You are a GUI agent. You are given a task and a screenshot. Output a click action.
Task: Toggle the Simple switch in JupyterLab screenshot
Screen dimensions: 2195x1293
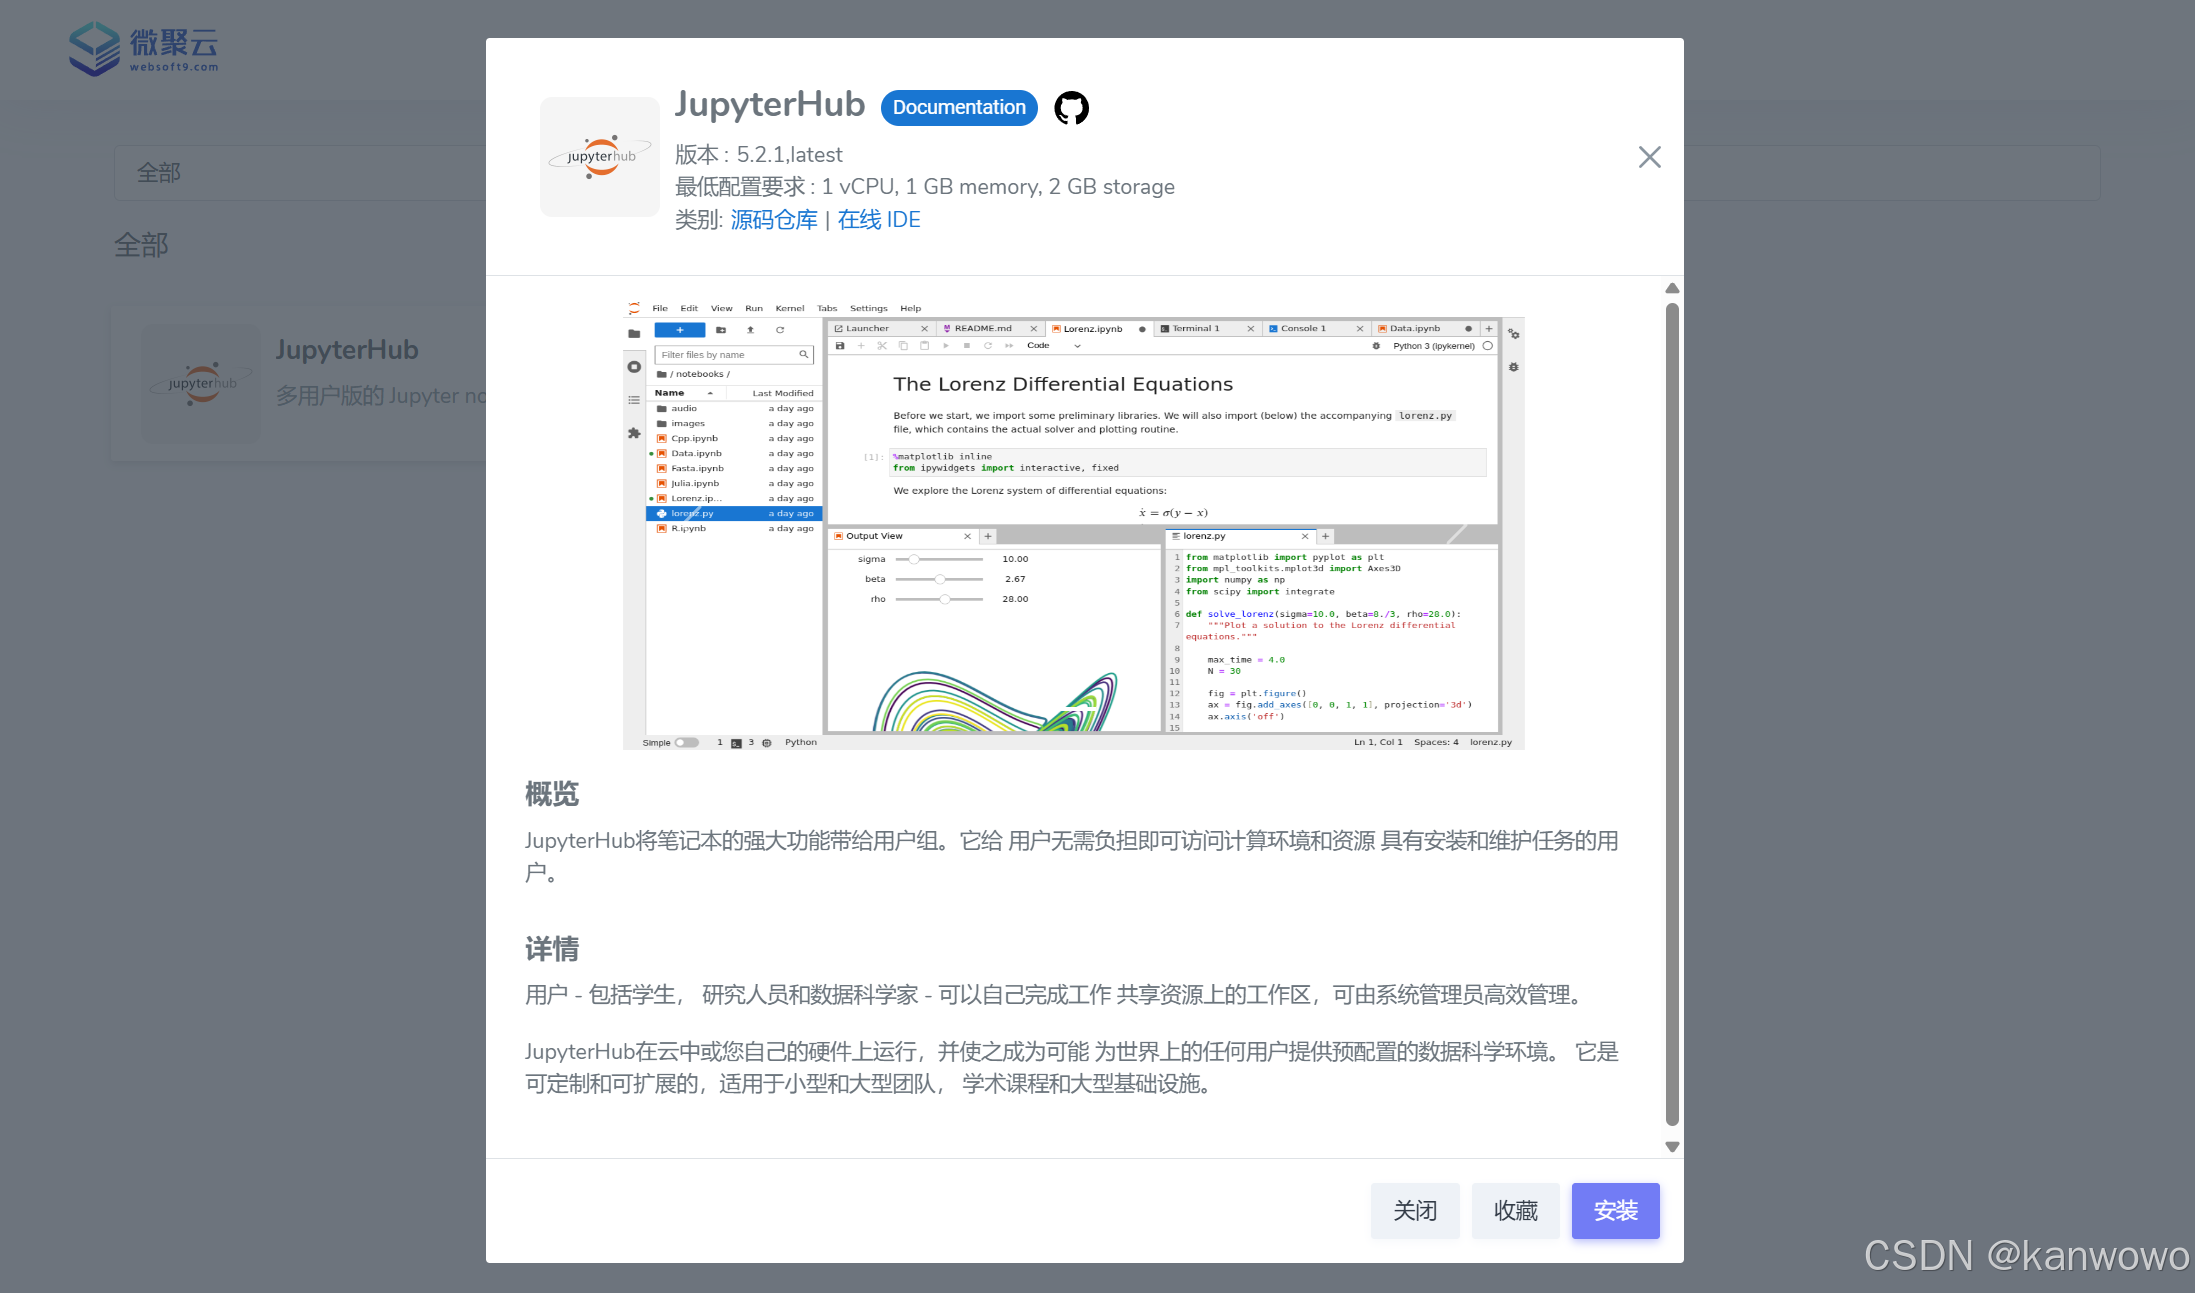tap(686, 743)
